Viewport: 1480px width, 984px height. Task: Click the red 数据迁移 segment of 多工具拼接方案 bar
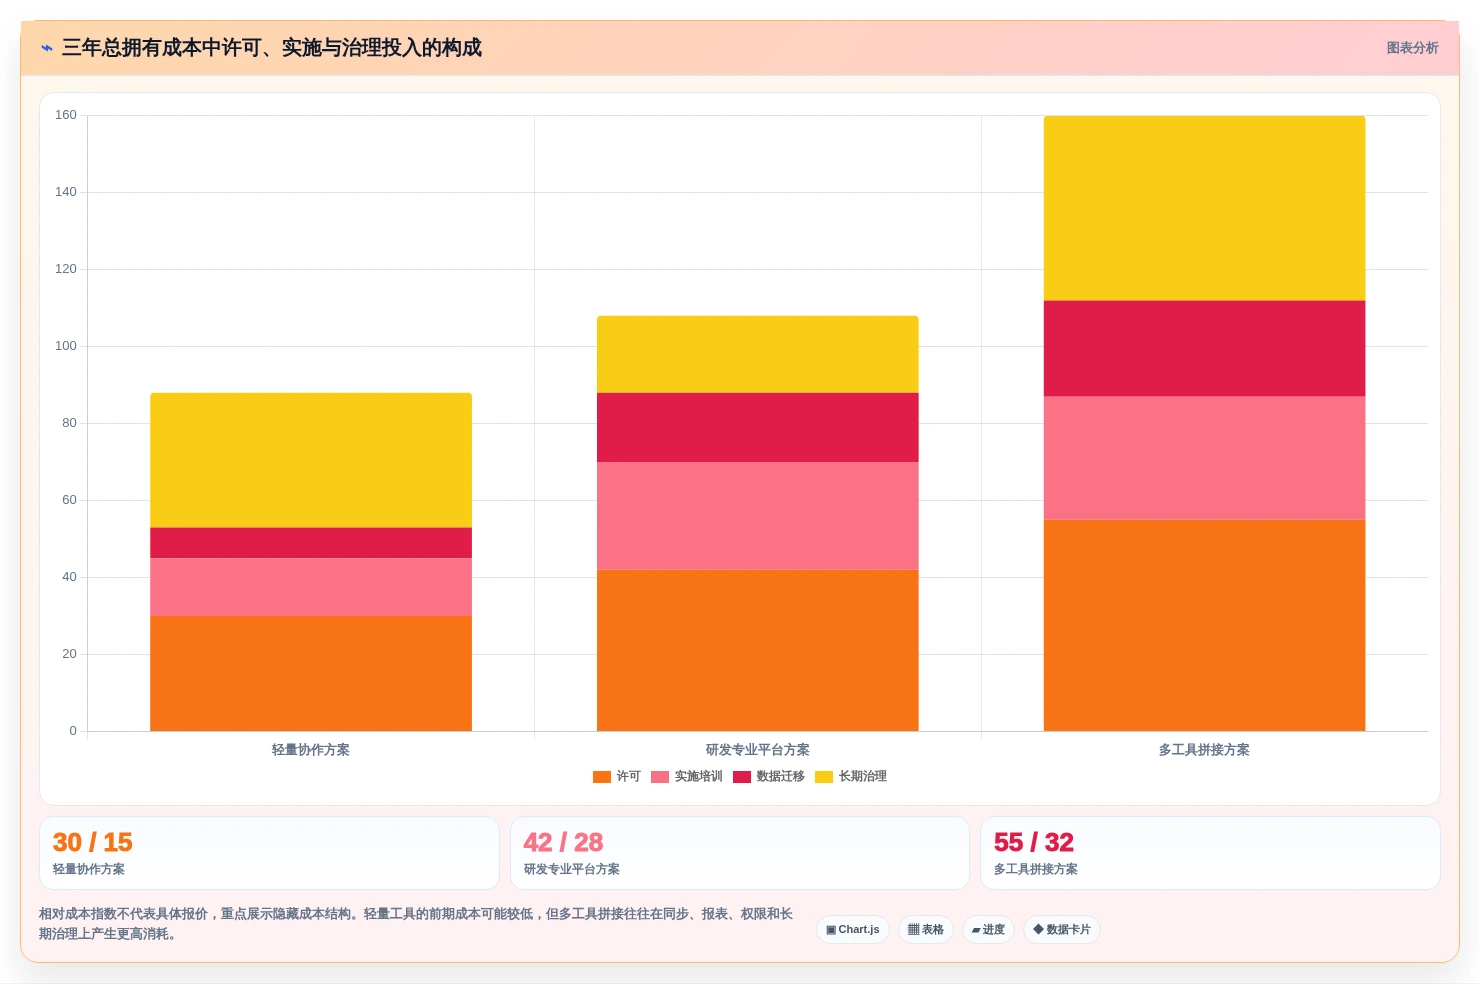[x=1204, y=349]
